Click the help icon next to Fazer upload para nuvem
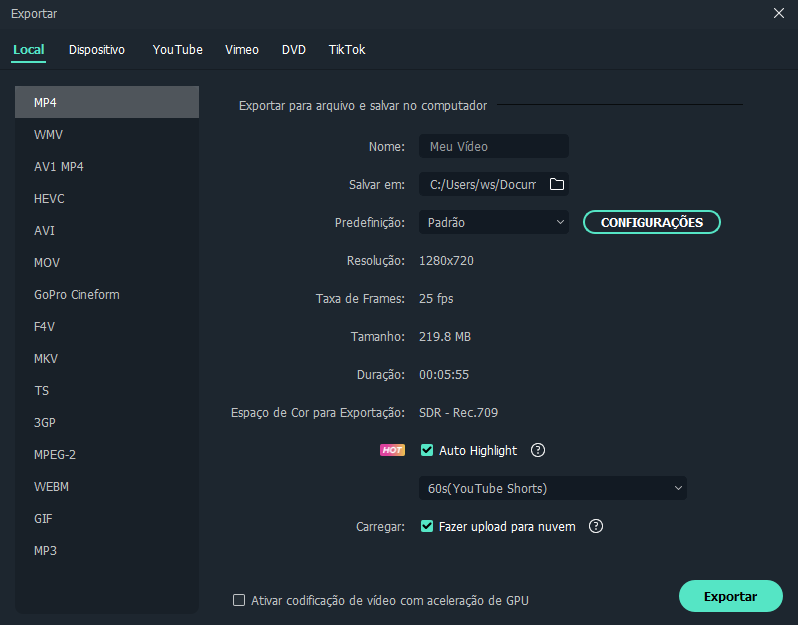 click(595, 526)
